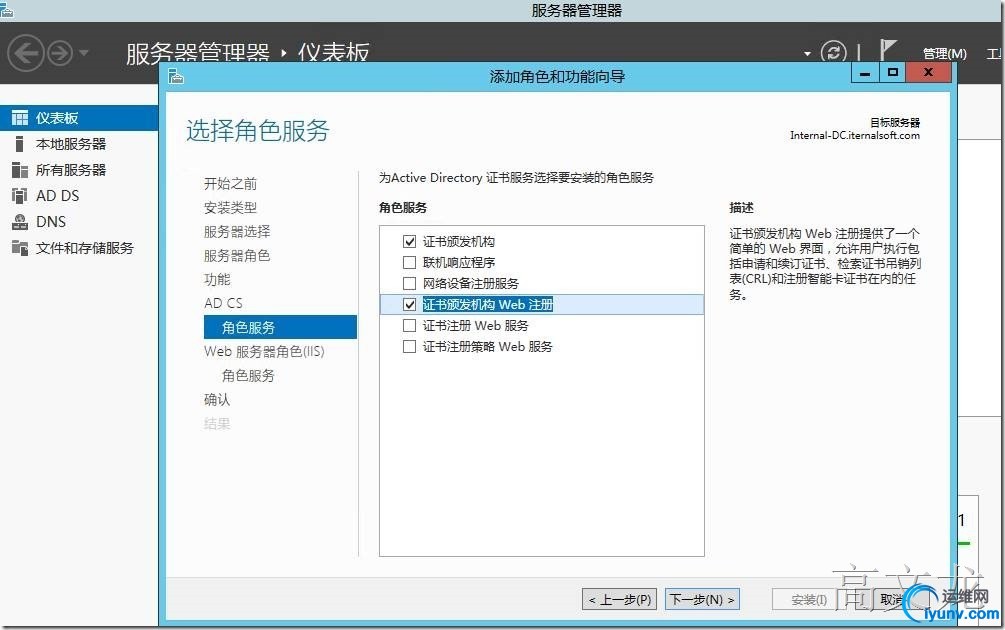Select the 联机响应程序 row label

tap(459, 262)
